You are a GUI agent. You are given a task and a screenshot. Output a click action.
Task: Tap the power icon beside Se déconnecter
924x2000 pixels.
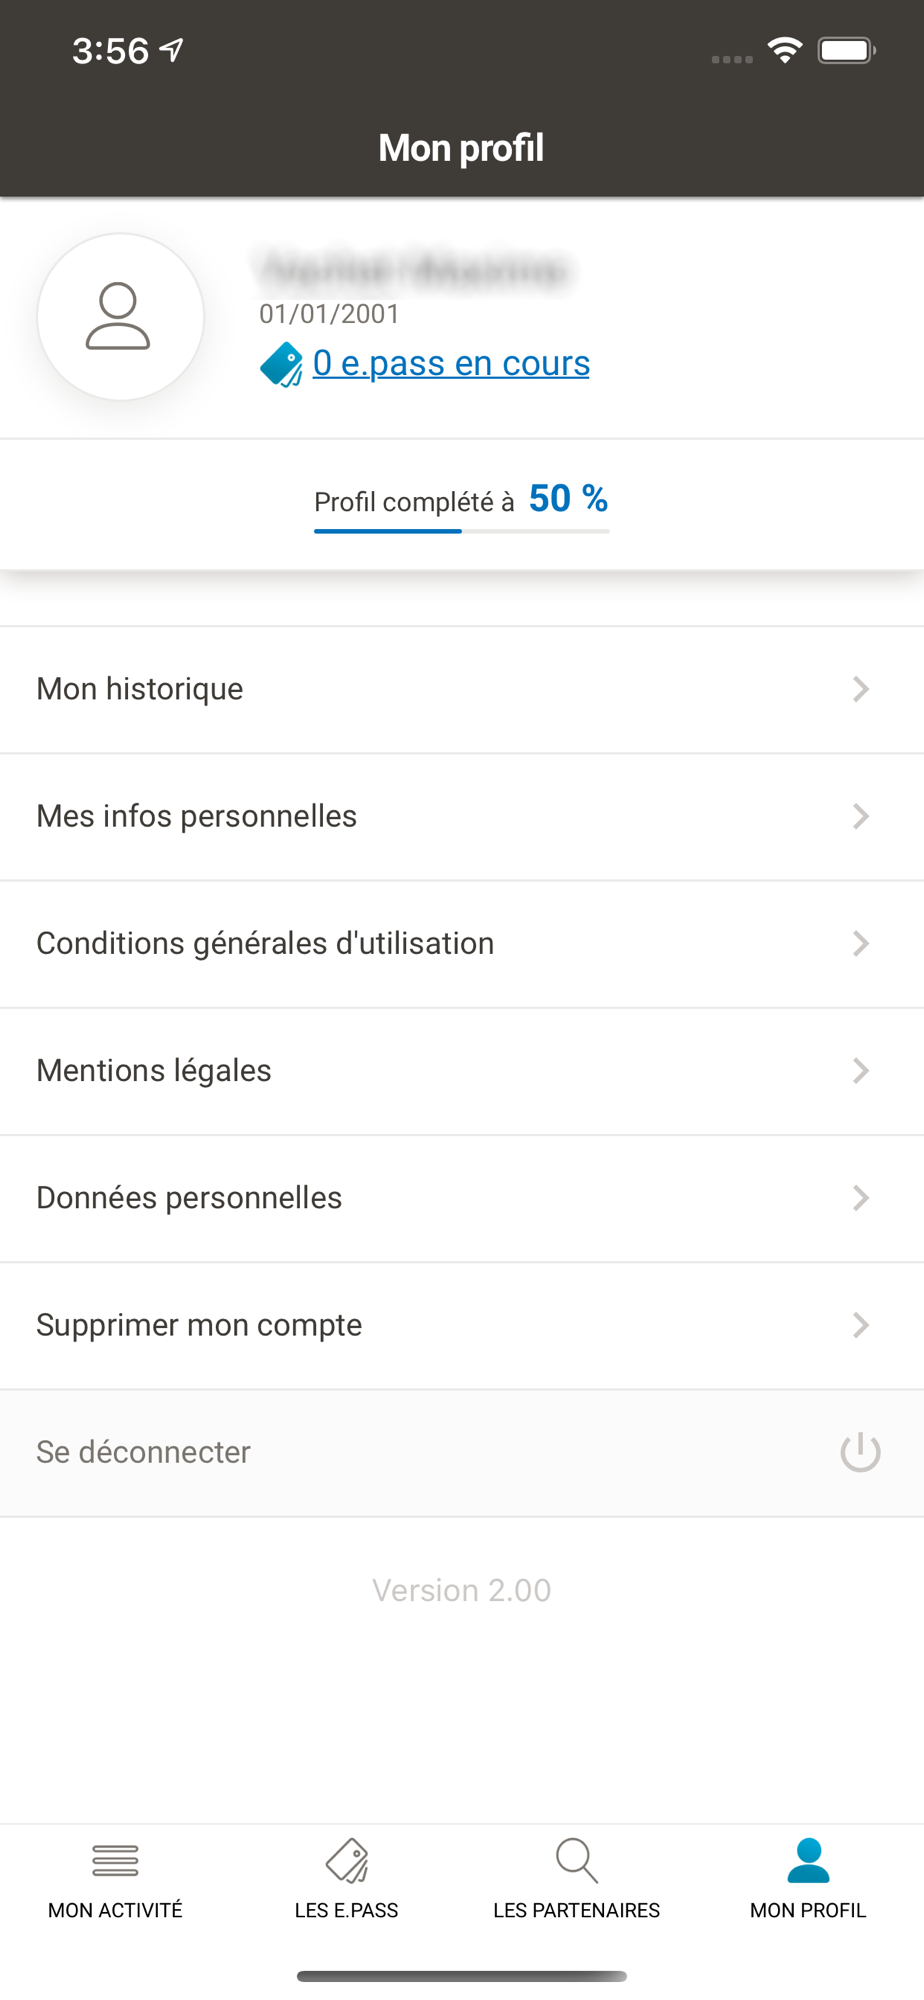click(x=860, y=1452)
